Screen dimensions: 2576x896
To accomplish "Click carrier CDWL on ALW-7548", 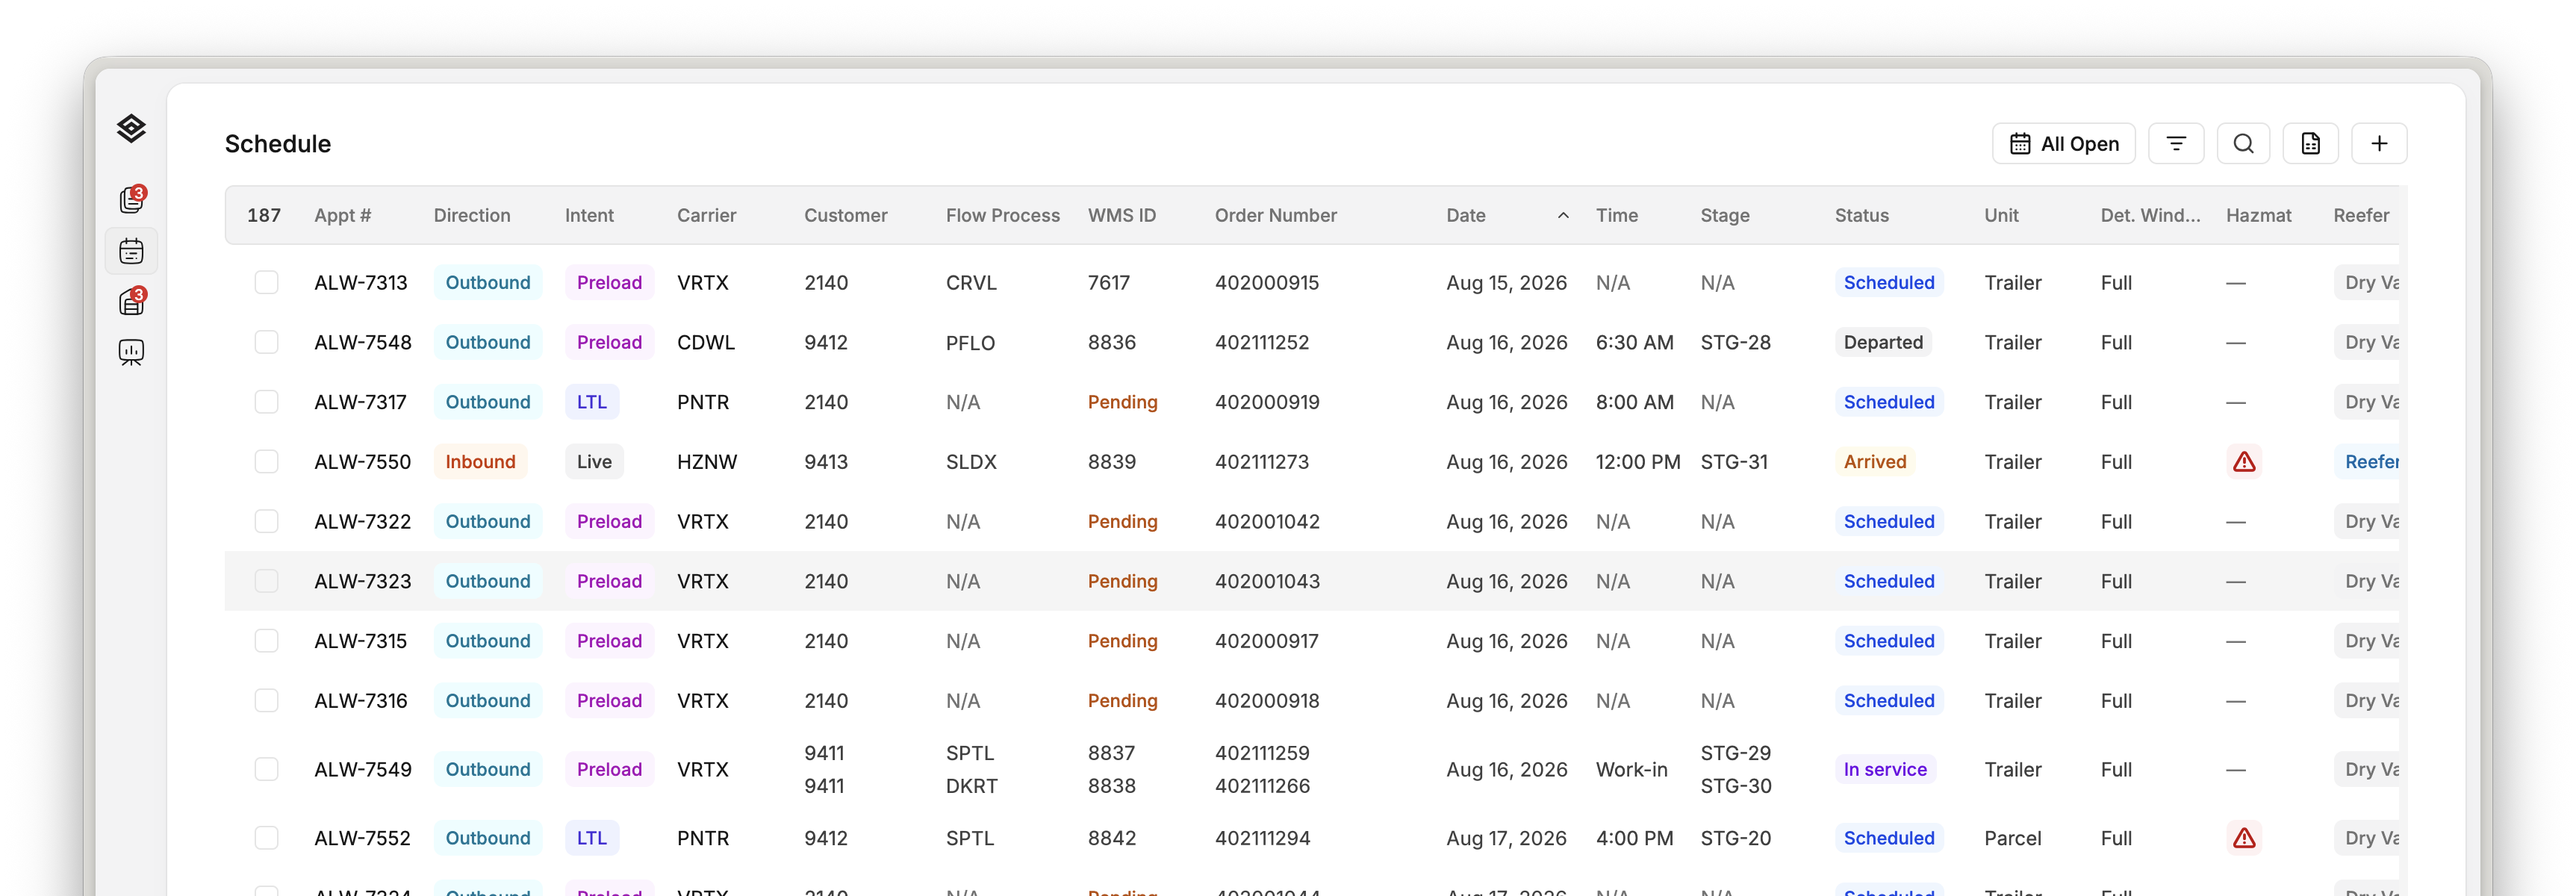I will point(706,342).
